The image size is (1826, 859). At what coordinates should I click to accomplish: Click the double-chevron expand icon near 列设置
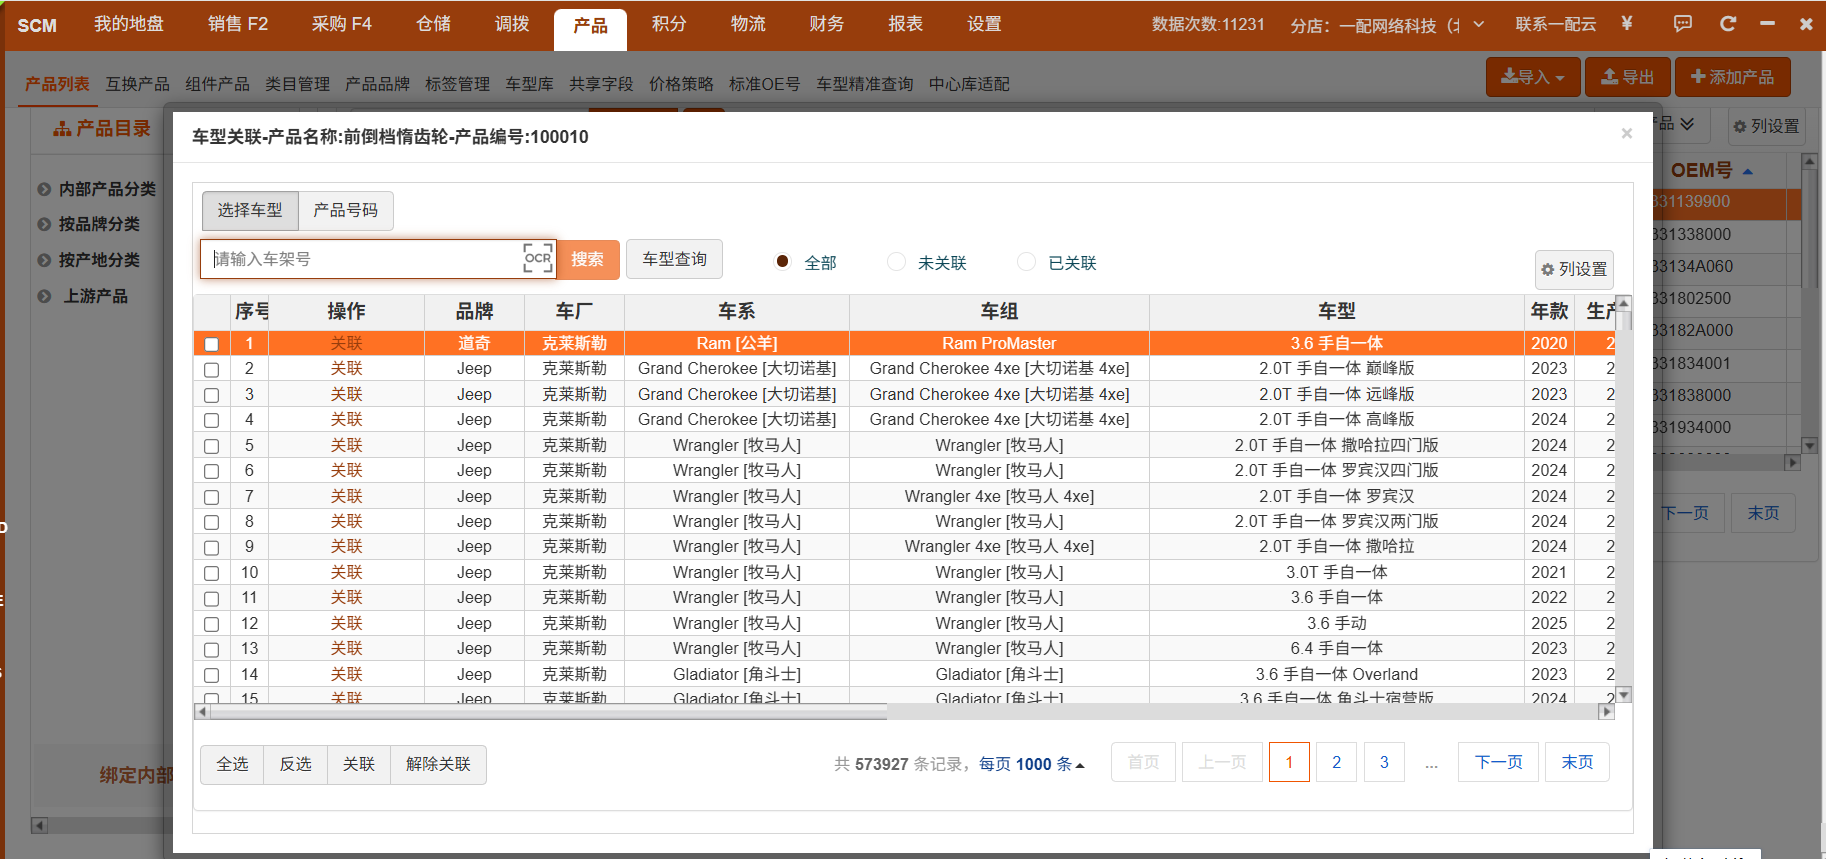point(1687,123)
